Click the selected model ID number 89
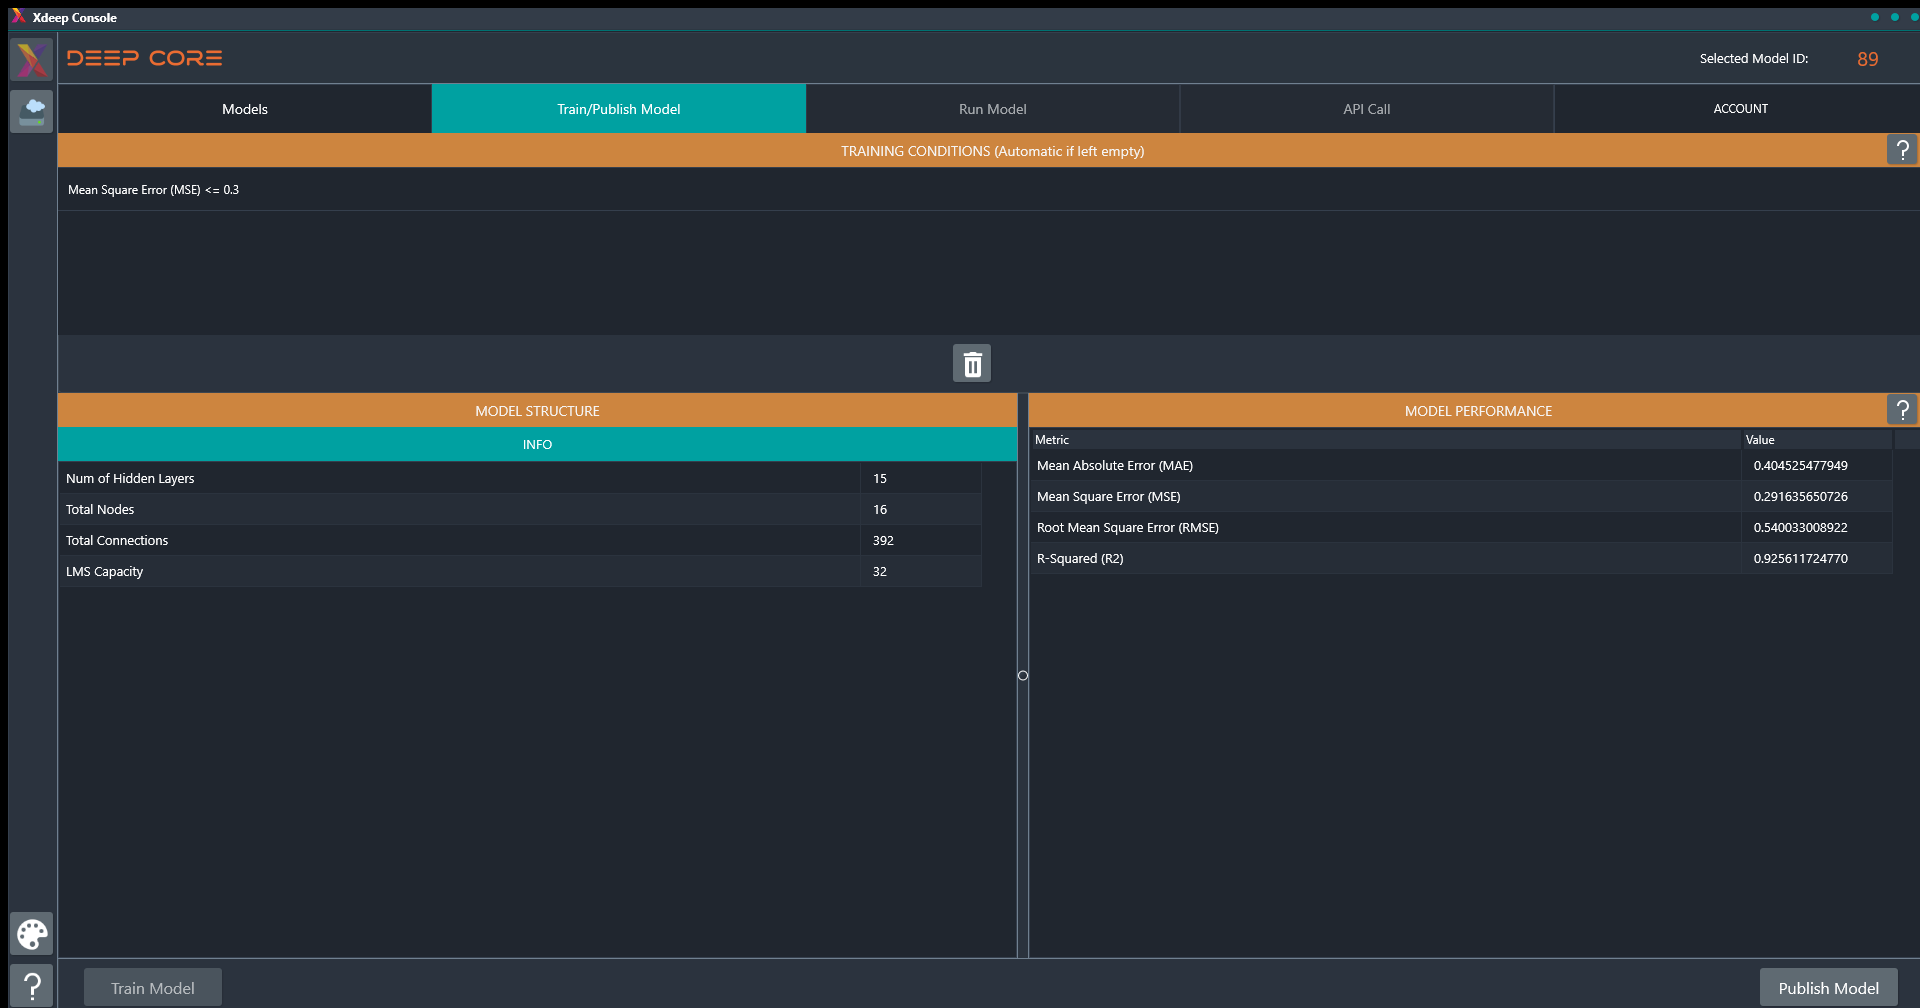This screenshot has height=1008, width=1920. (x=1867, y=59)
